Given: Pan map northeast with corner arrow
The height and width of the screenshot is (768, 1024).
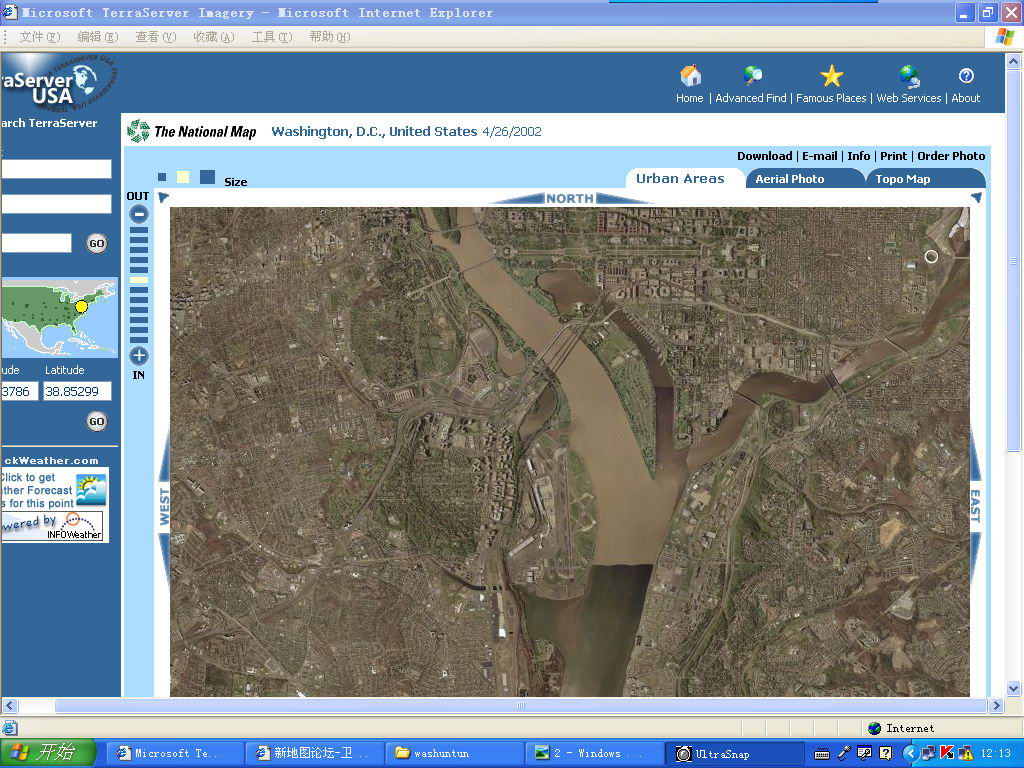Looking at the screenshot, I should coord(976,198).
